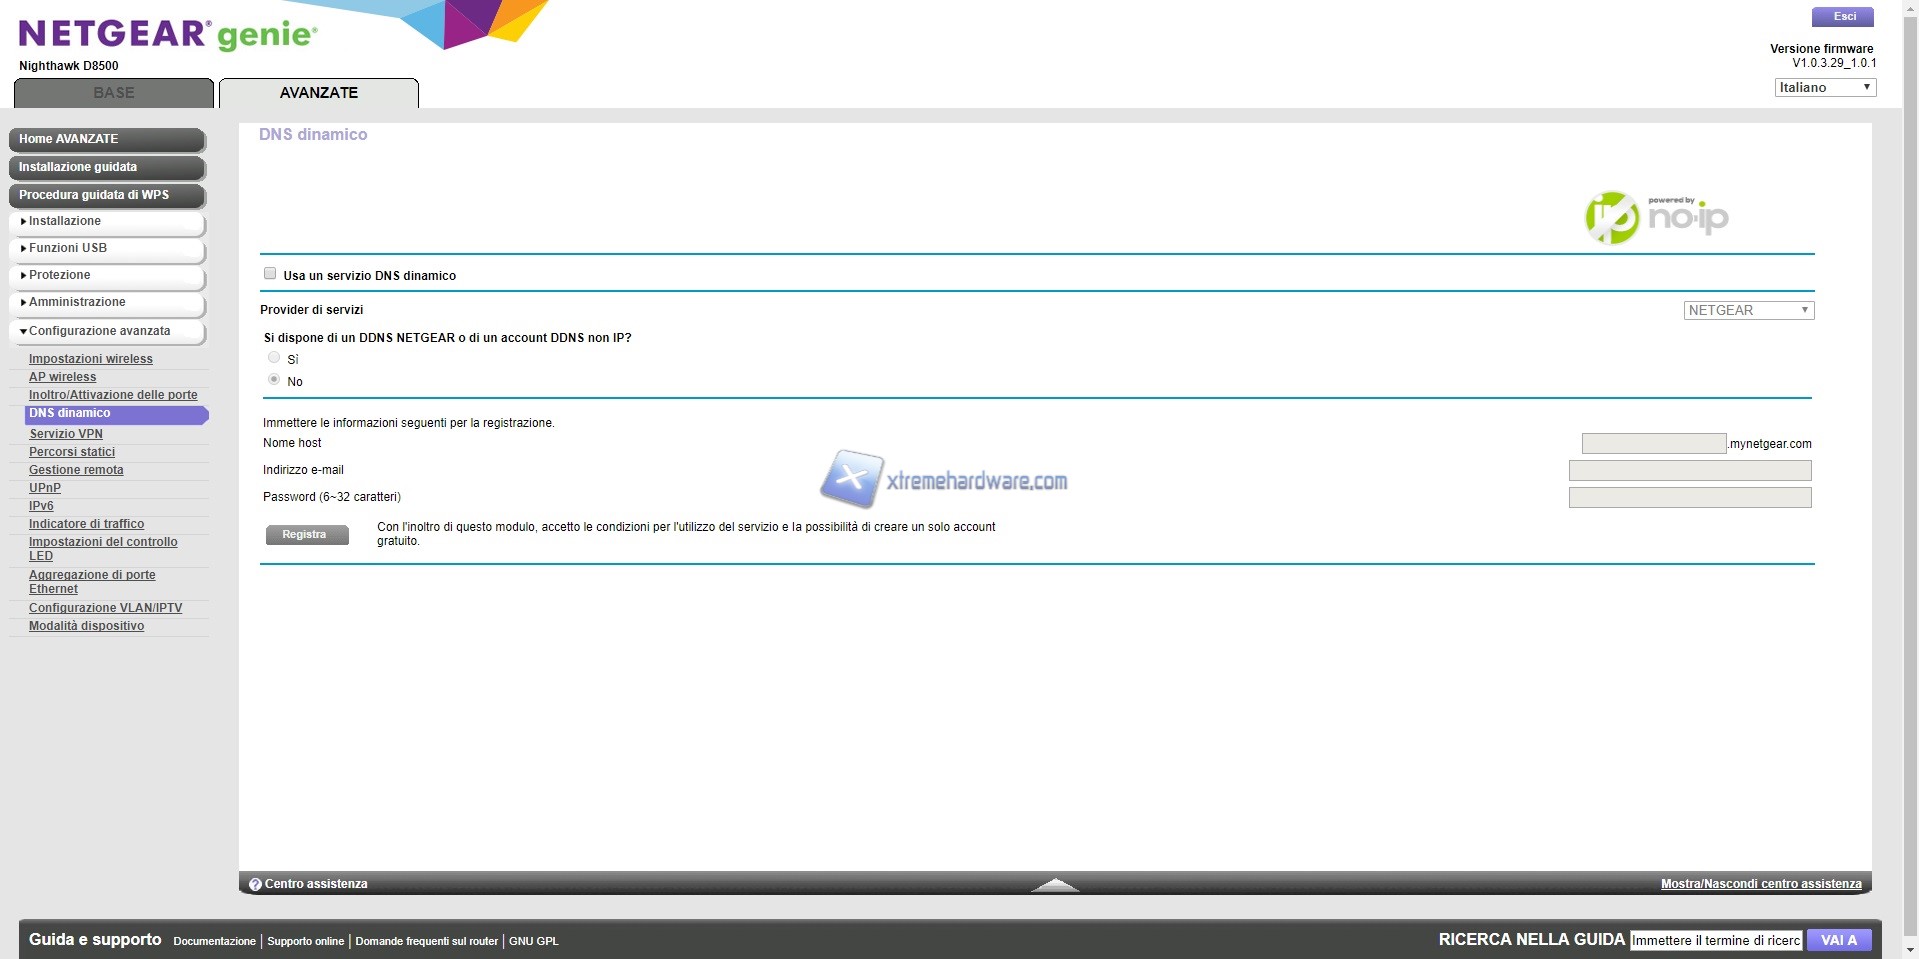1919x959 pixels.
Task: Open the Italiano language dropdown
Action: [1825, 88]
